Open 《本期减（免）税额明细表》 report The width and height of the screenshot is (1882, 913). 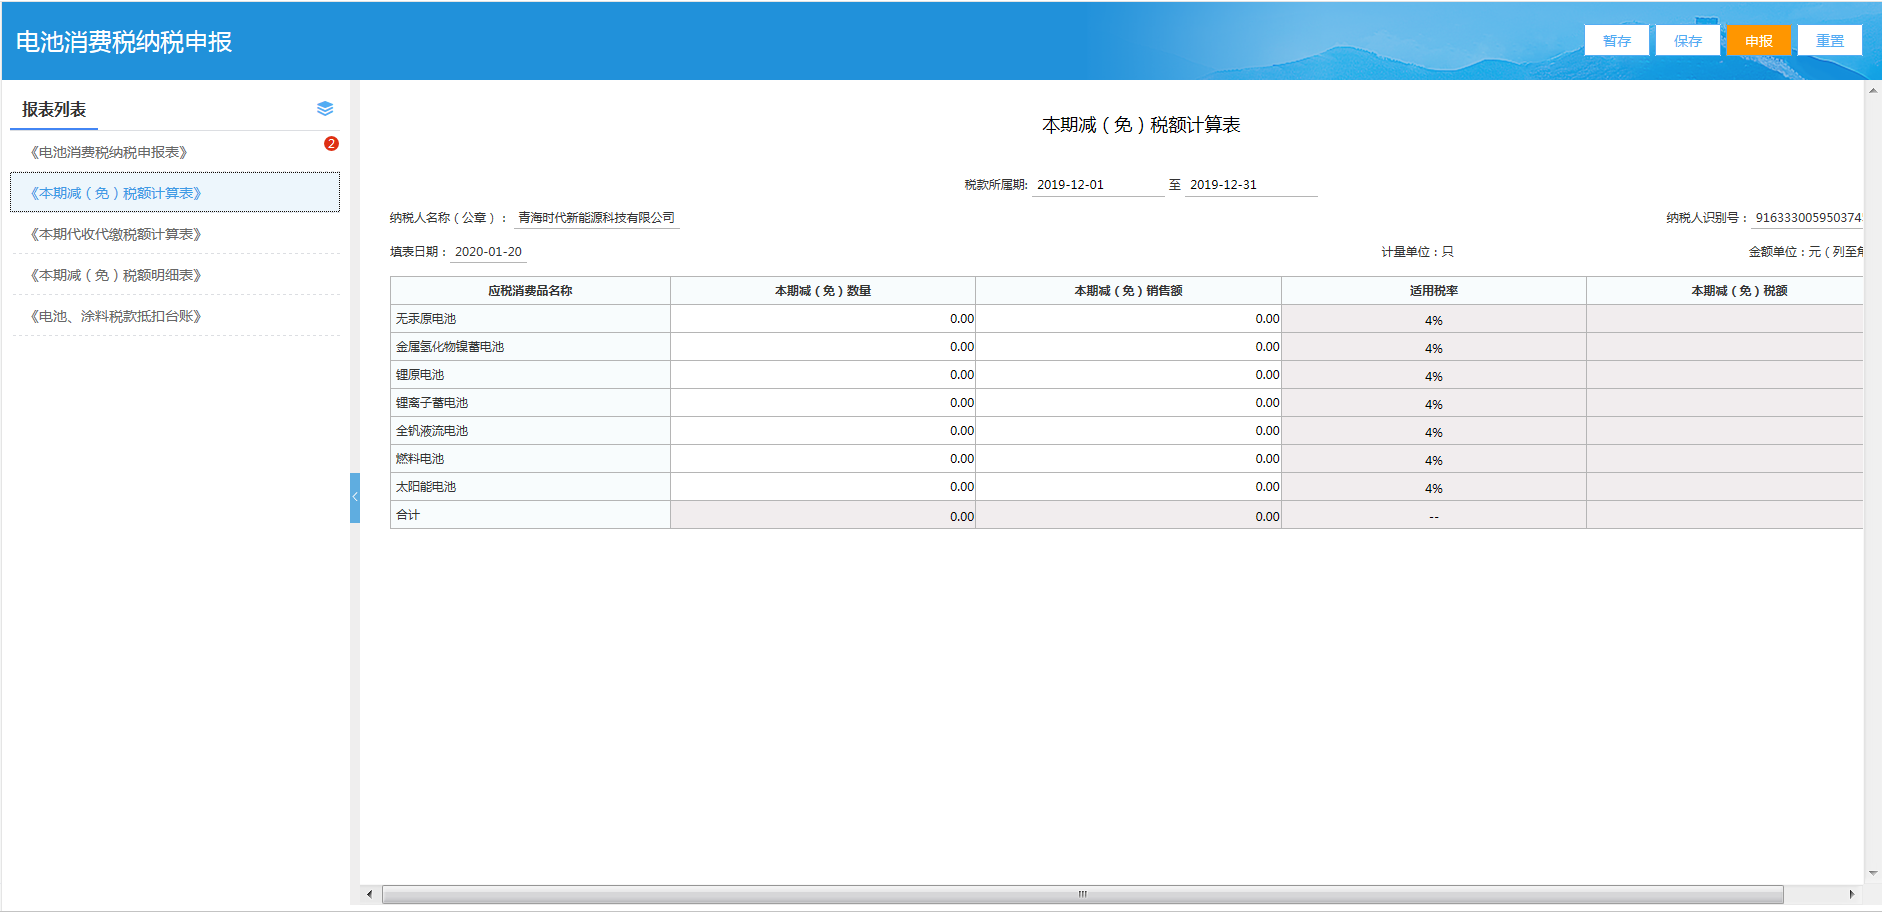tap(116, 275)
